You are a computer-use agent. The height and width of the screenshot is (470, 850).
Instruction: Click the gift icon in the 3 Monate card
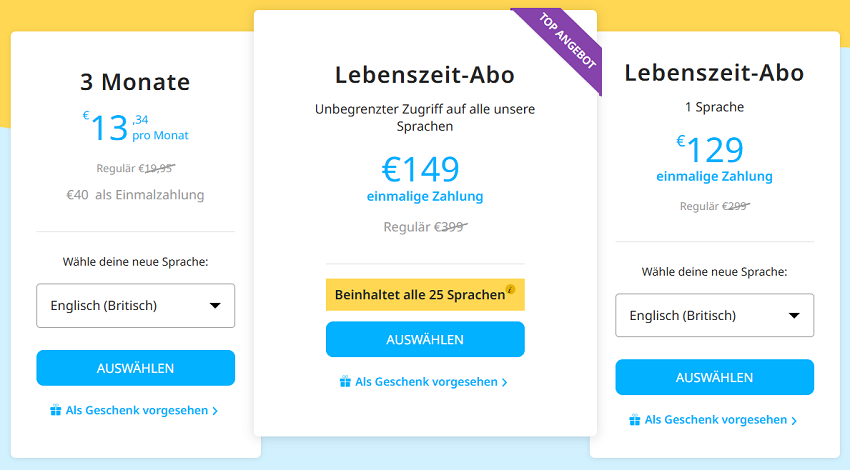coord(56,410)
